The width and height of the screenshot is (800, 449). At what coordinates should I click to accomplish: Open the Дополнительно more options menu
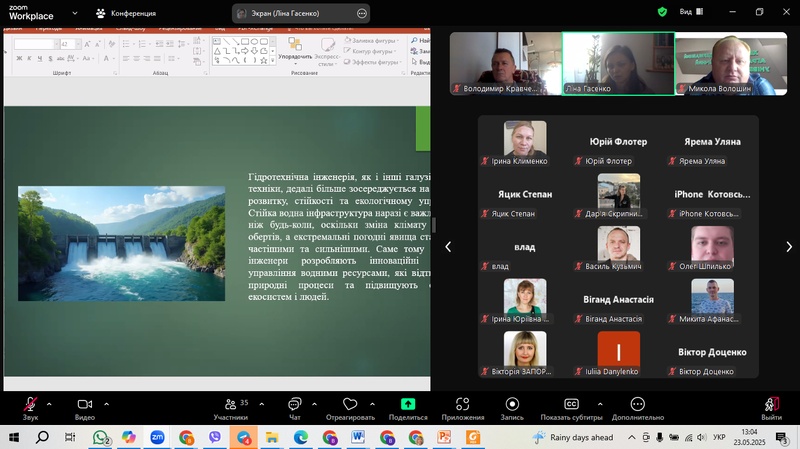pyautogui.click(x=638, y=409)
